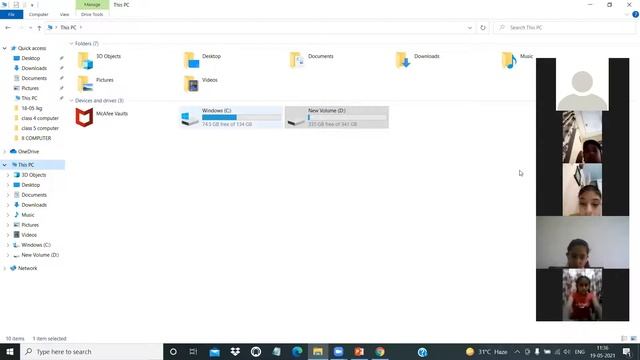Expand Windows (C:) tree node
The height and width of the screenshot is (360, 640).
click(x=8, y=245)
